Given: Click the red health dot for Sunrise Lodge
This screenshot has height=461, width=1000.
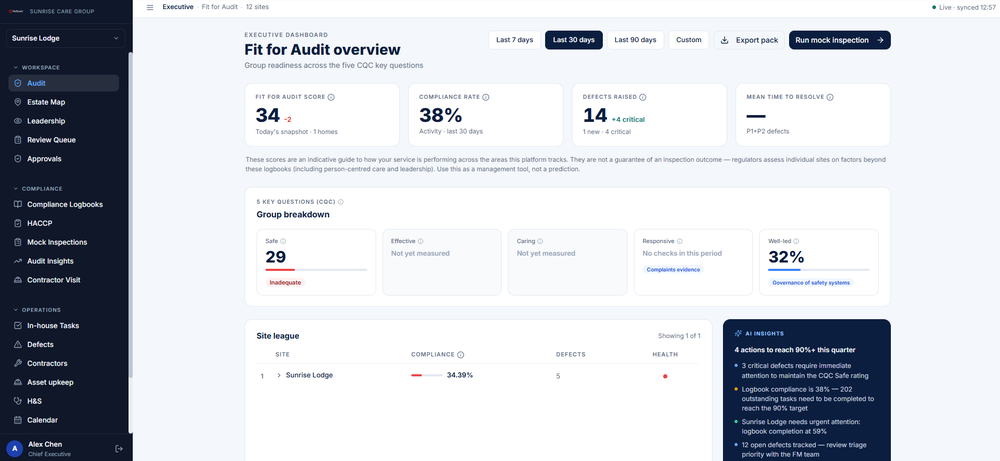Looking at the screenshot, I should pos(665,376).
